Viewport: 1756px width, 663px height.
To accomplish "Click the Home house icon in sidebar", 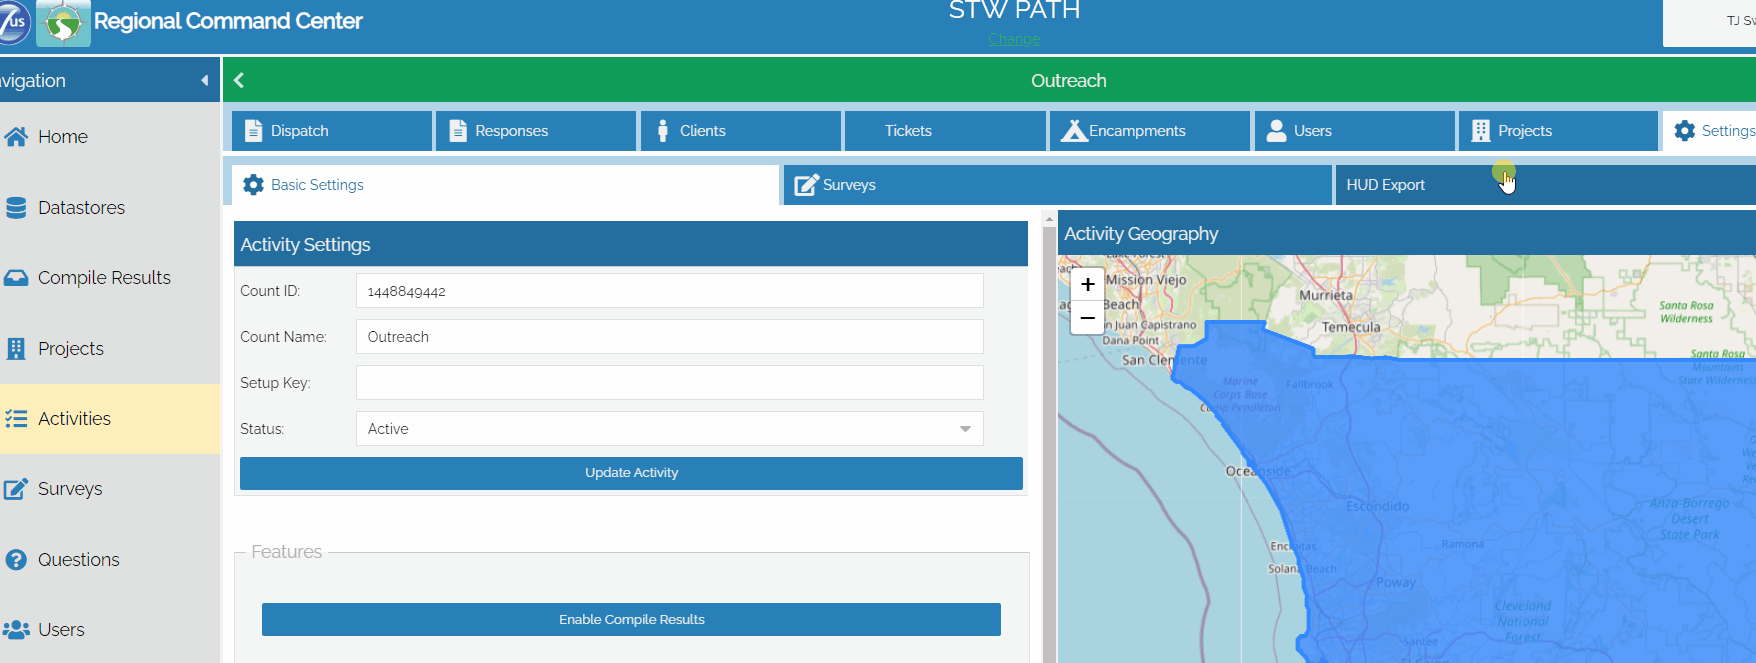I will [16, 137].
